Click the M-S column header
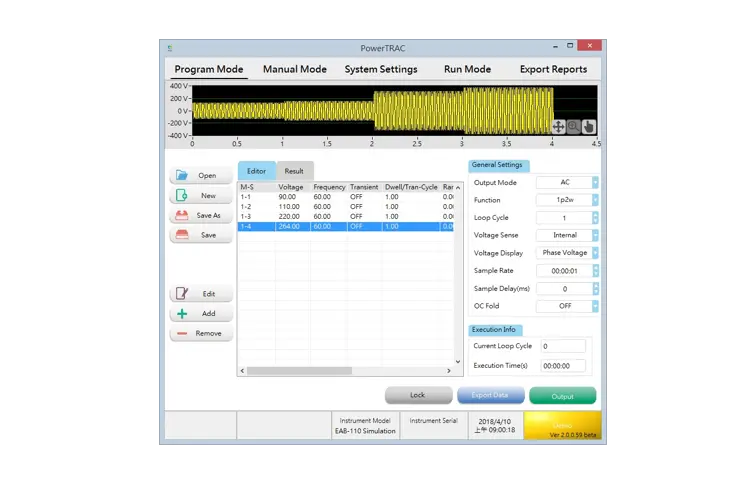Screen dimensions: 732x480 pyautogui.click(x=256, y=187)
